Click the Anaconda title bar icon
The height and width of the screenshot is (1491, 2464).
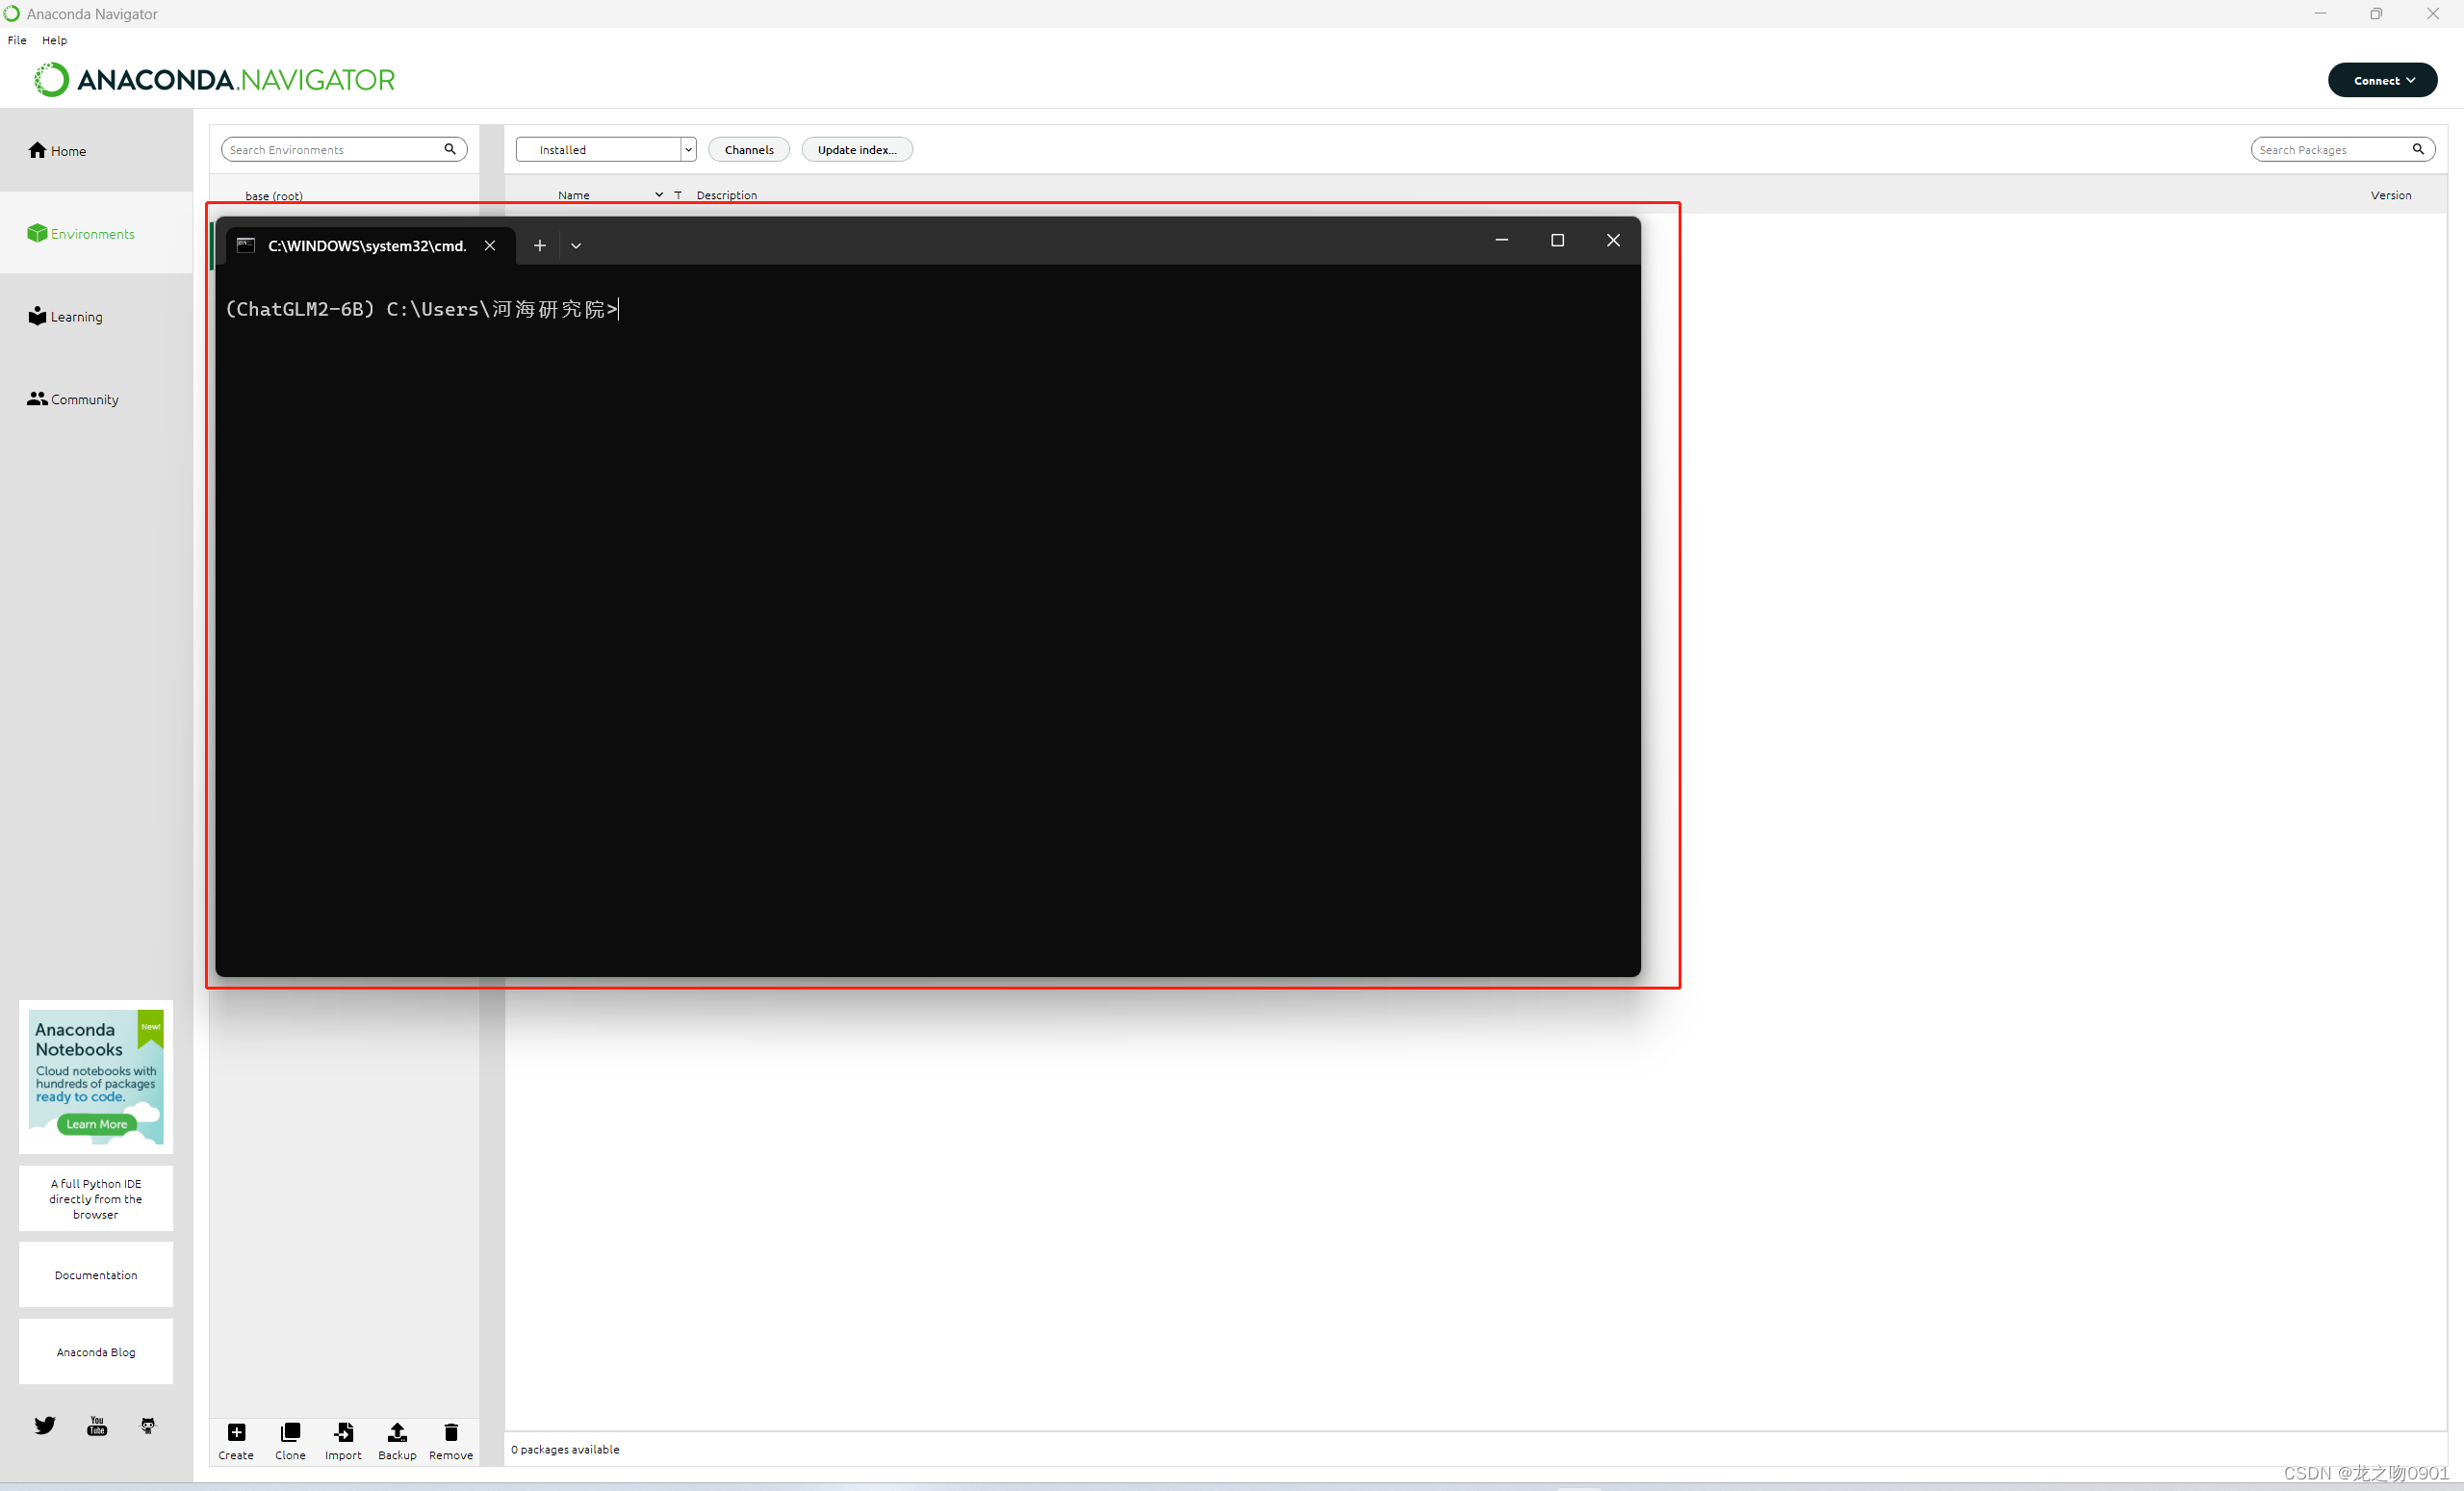[12, 13]
